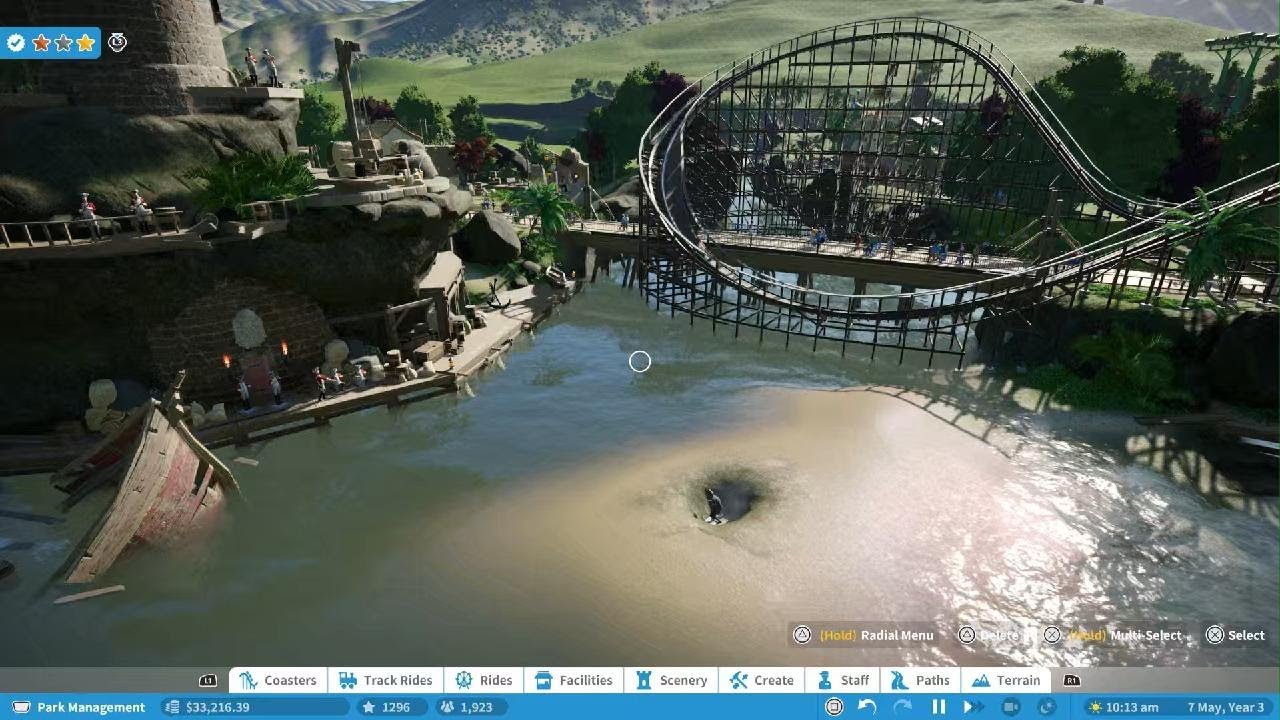1280x720 pixels.
Task: Open the Paths tab
Action: (921, 680)
